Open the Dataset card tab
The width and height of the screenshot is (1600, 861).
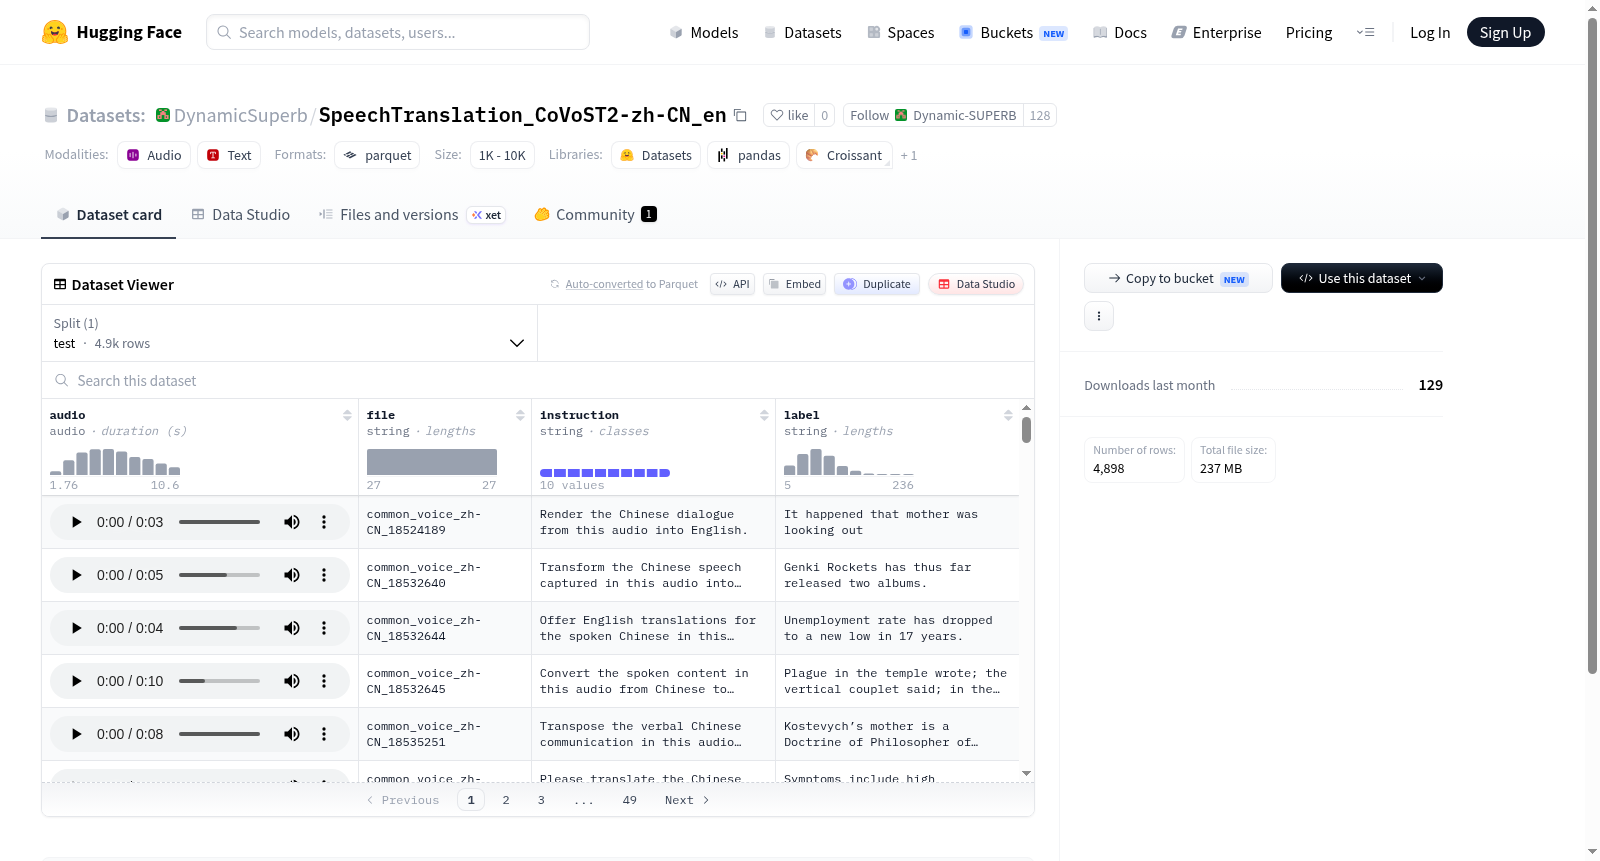(108, 214)
